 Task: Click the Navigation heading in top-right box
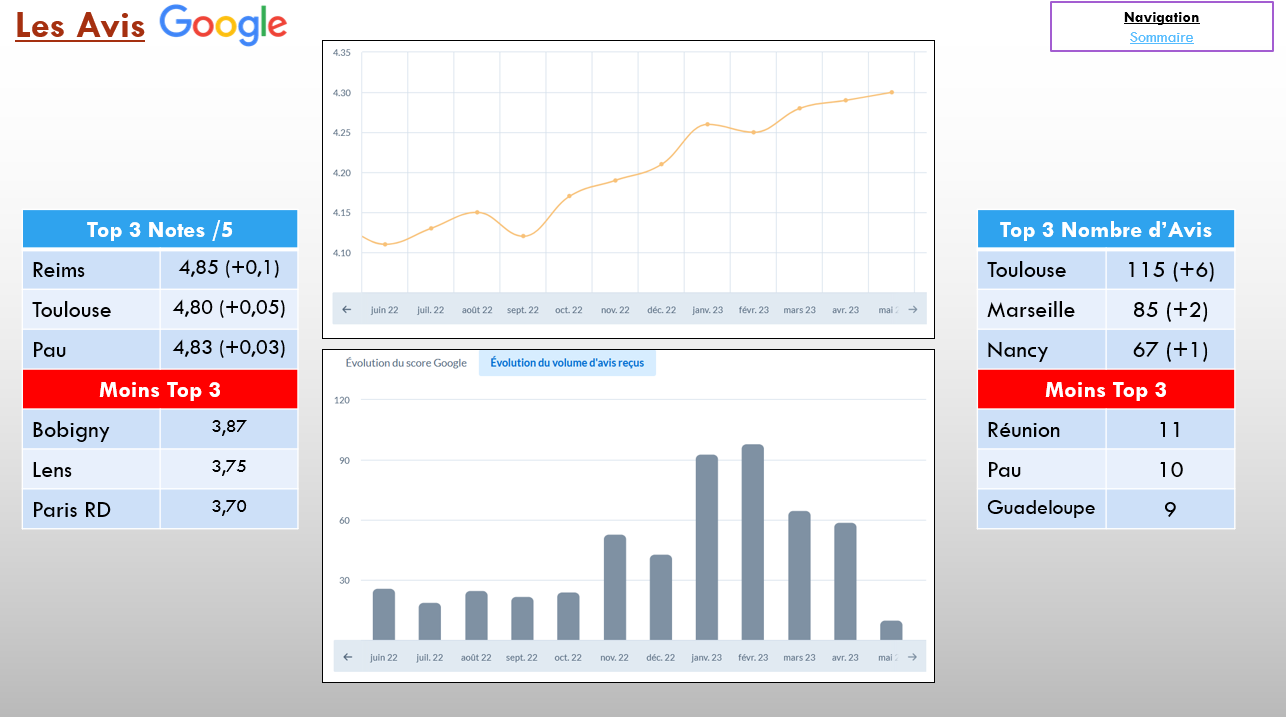pos(1161,17)
